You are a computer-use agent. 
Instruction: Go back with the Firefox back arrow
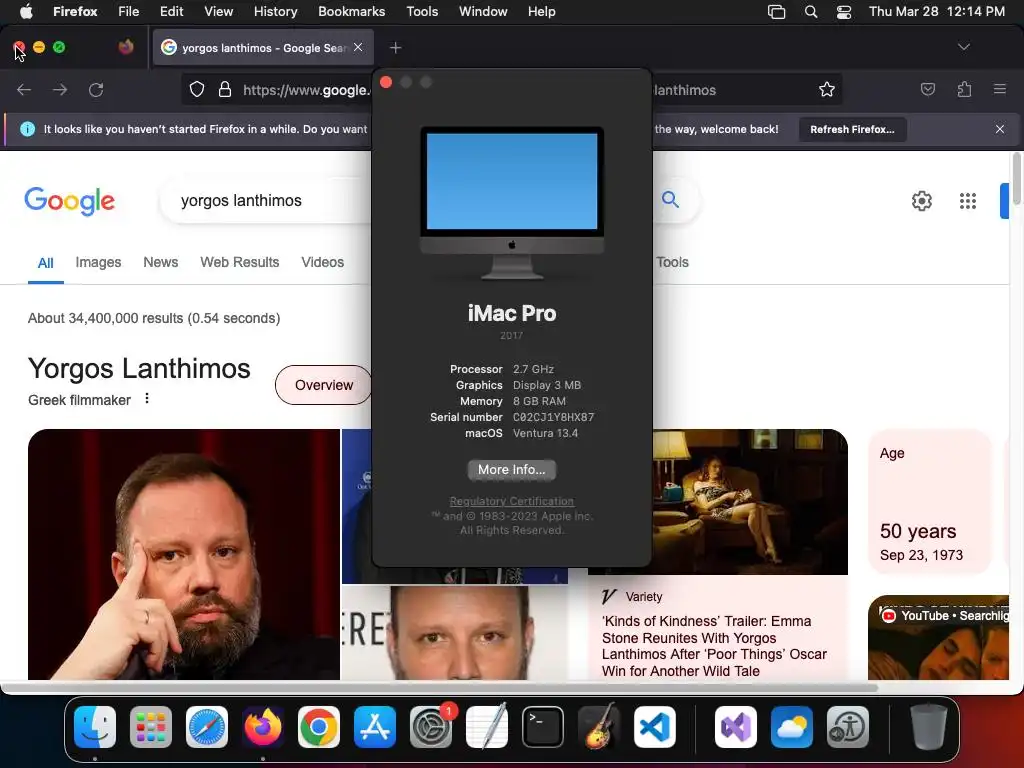point(24,89)
